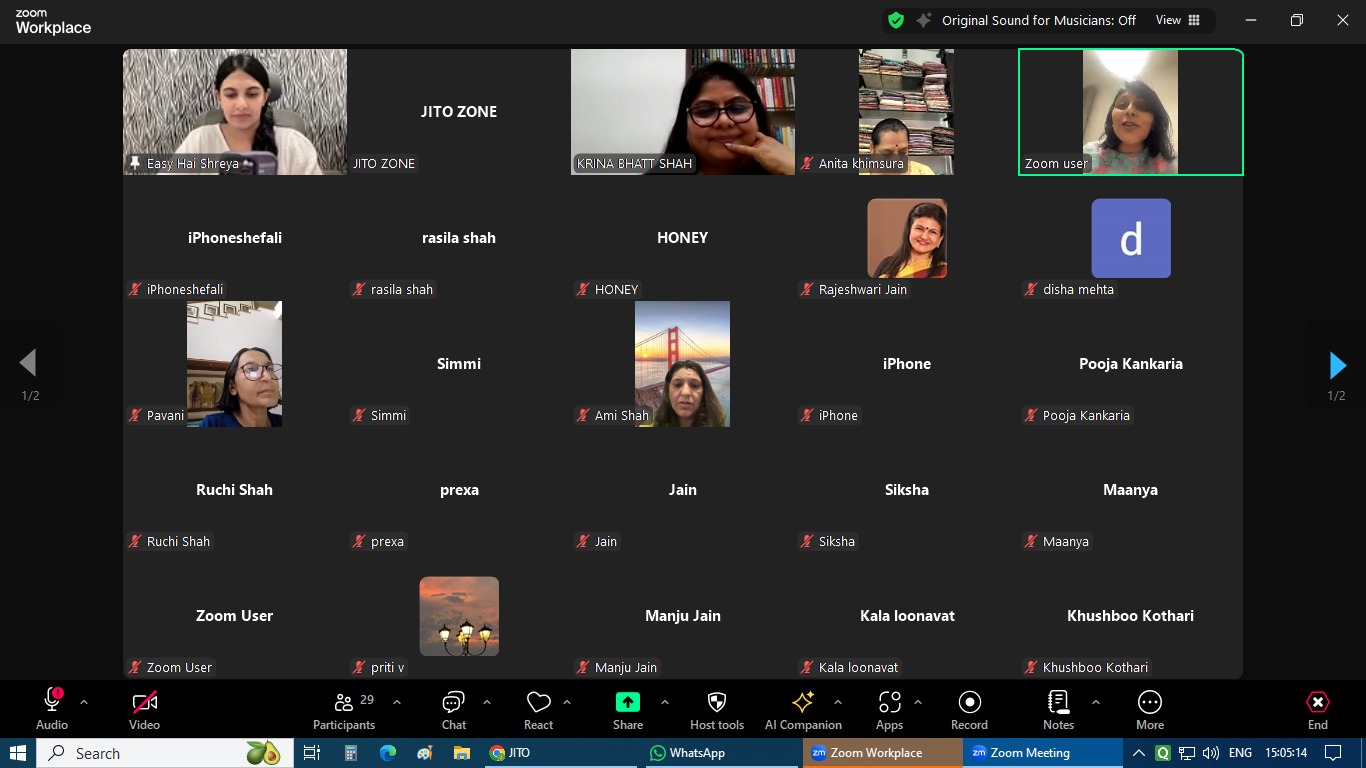
Task: Turn on camera with Video button
Action: click(144, 702)
